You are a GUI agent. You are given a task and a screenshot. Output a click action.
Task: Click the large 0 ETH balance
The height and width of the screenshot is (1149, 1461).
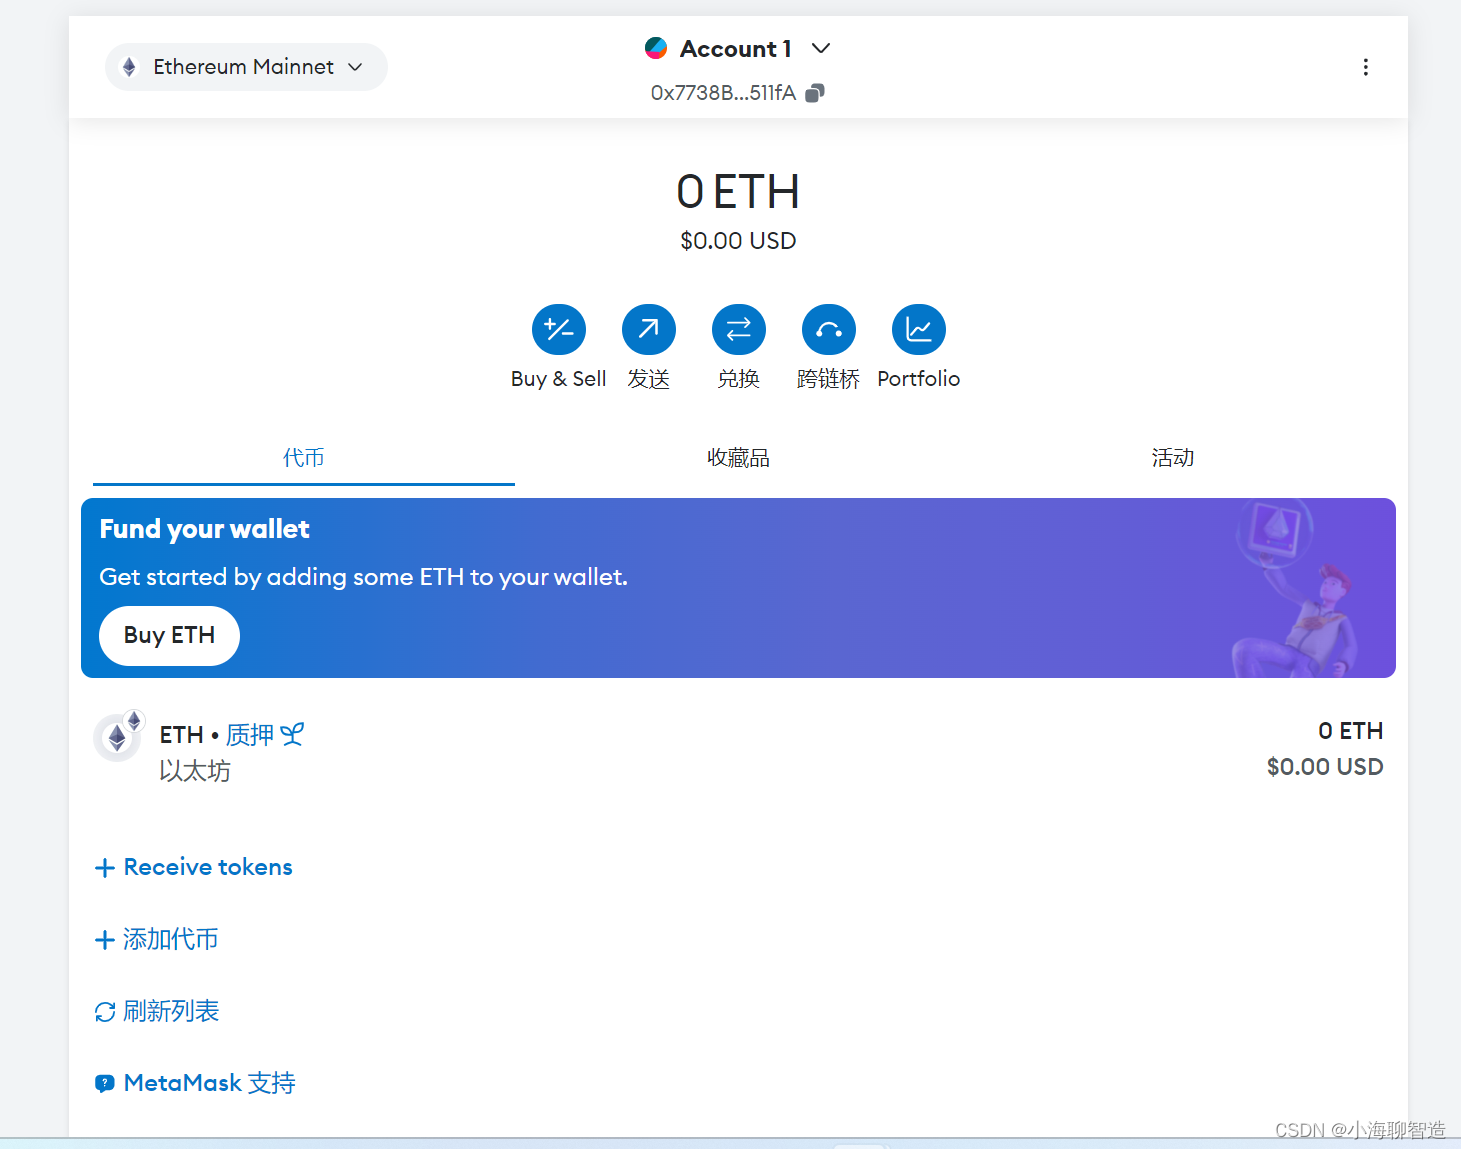(738, 192)
